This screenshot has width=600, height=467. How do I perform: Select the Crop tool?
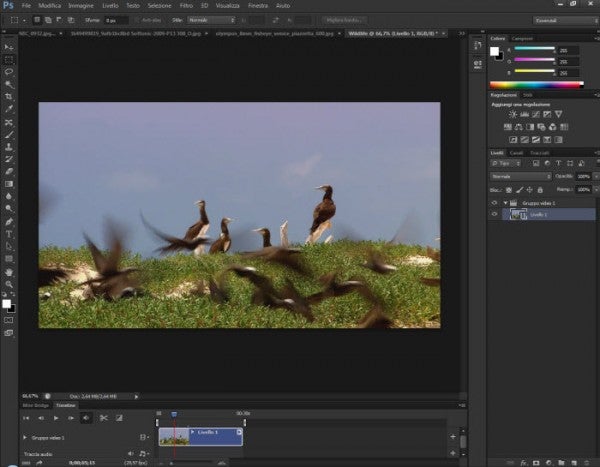[9, 97]
